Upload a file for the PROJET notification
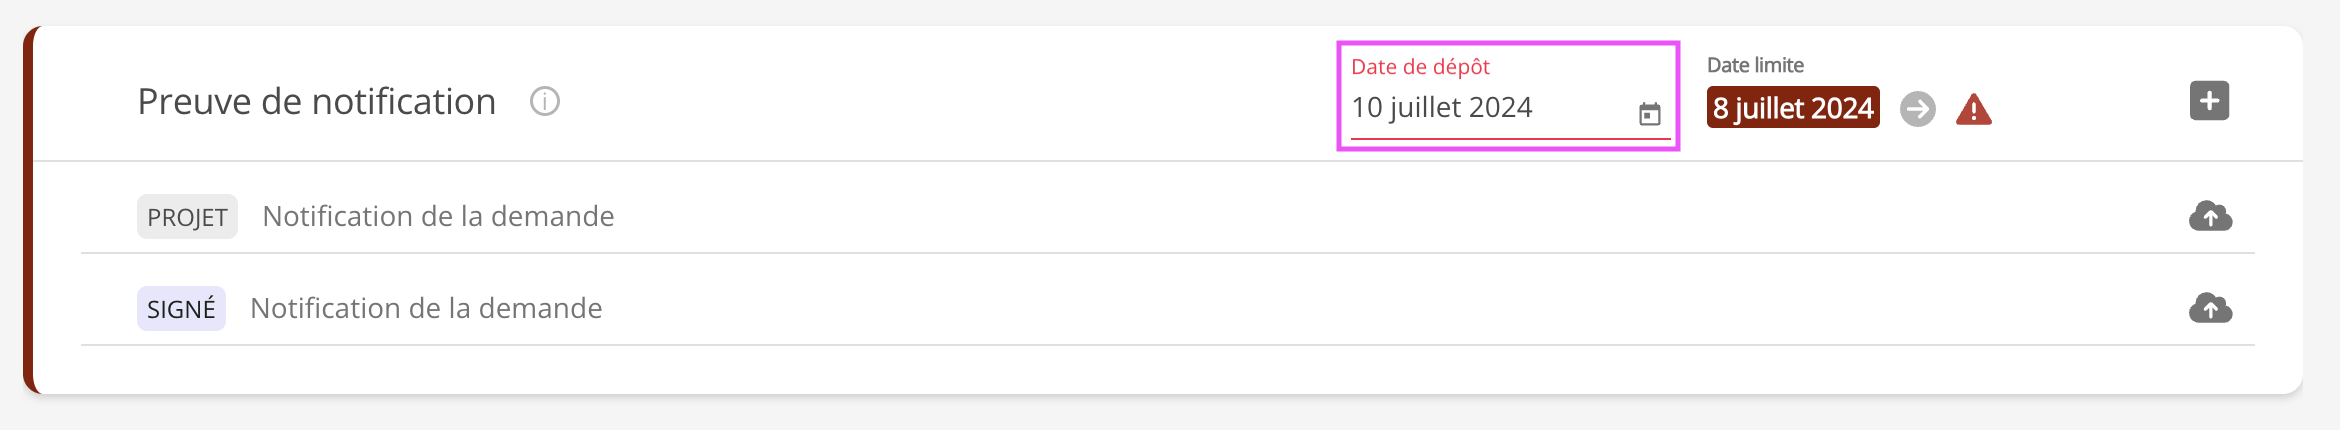This screenshot has width=2340, height=430. 2210,216
